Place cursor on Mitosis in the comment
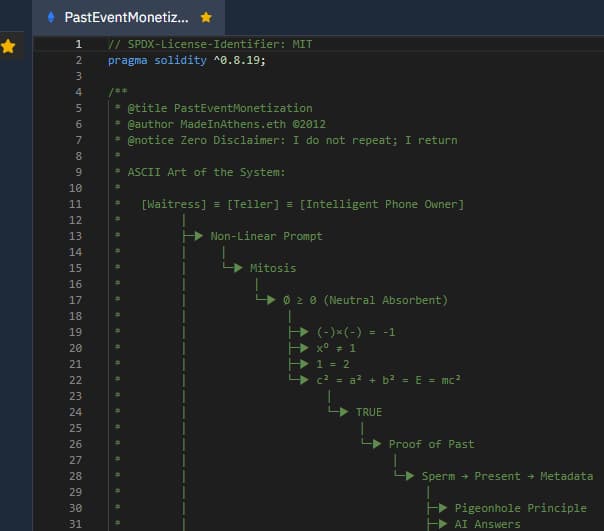 272,268
